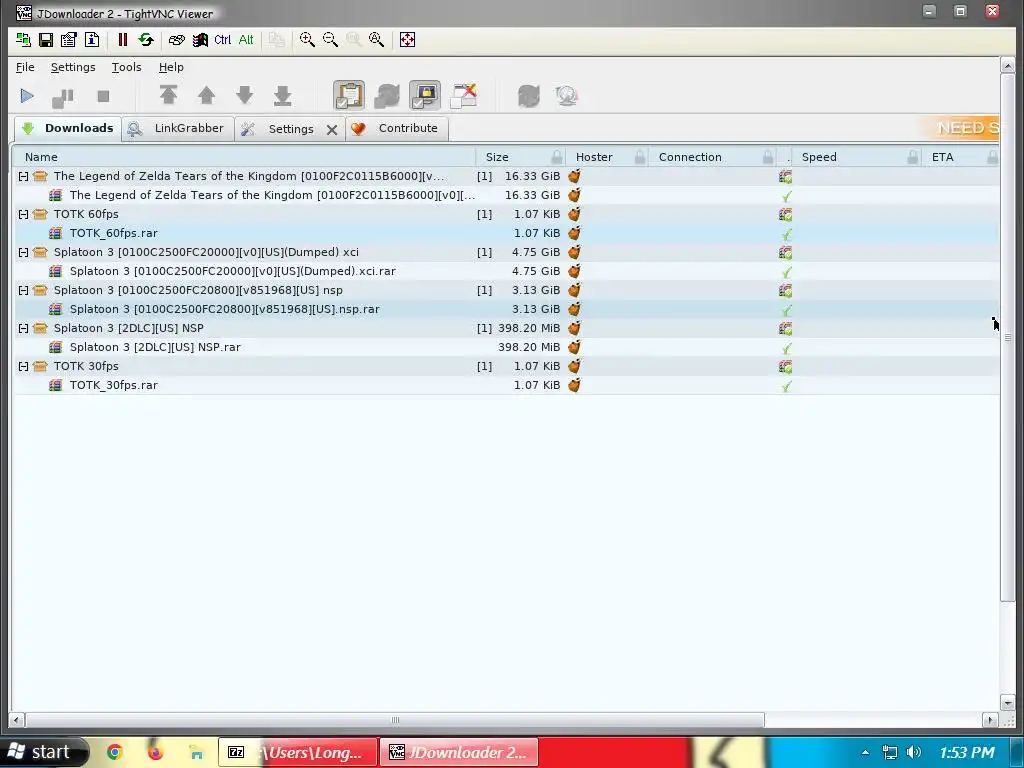
Task: Show TightVNC connection info icon
Action: point(92,40)
